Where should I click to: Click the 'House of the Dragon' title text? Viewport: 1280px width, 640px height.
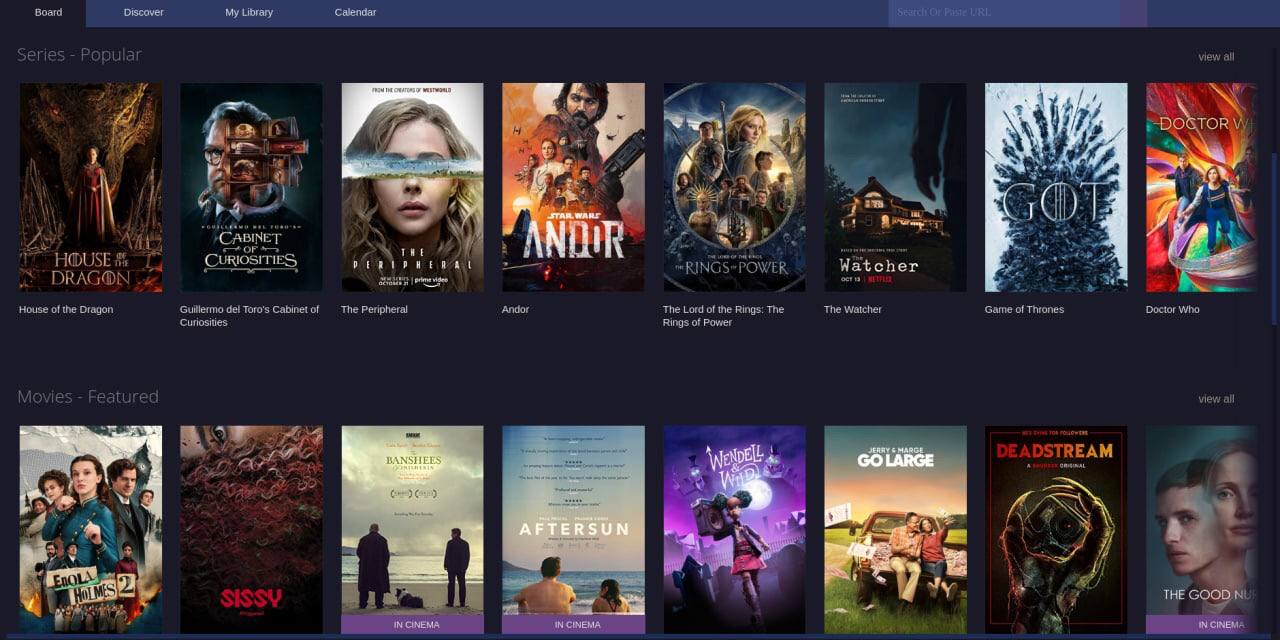[x=66, y=309]
